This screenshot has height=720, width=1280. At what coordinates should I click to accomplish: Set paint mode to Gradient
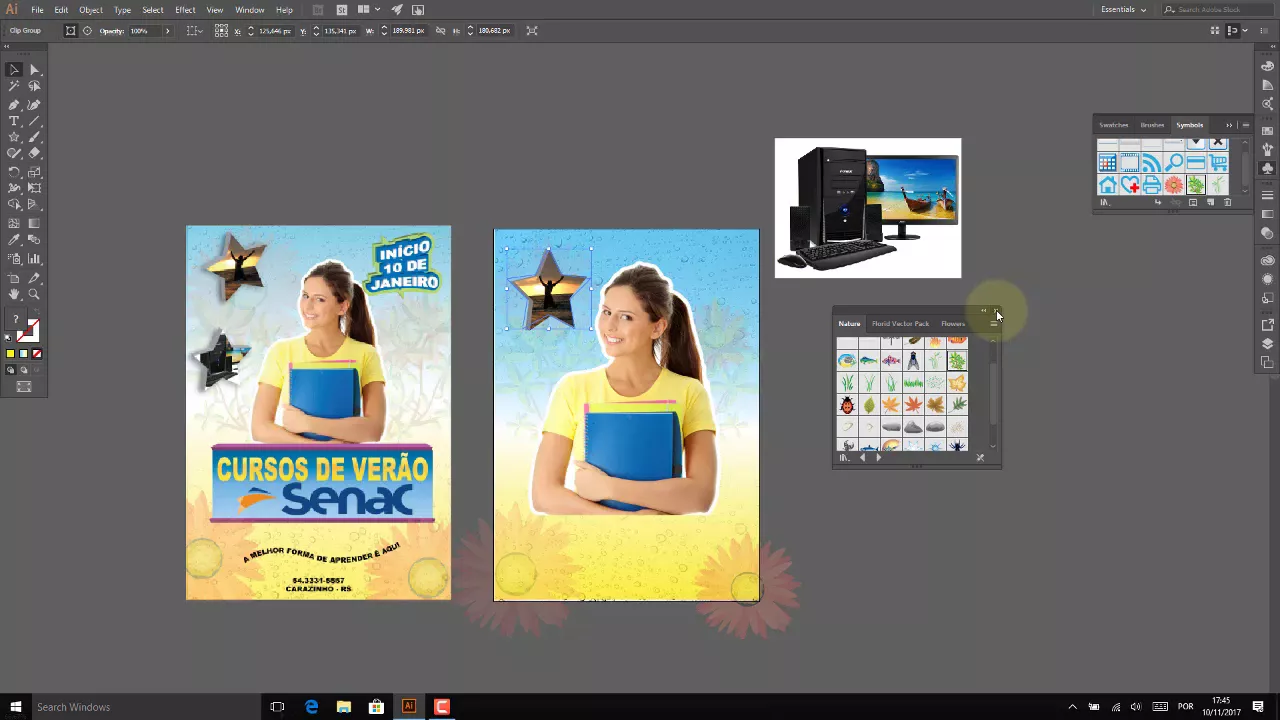point(24,353)
